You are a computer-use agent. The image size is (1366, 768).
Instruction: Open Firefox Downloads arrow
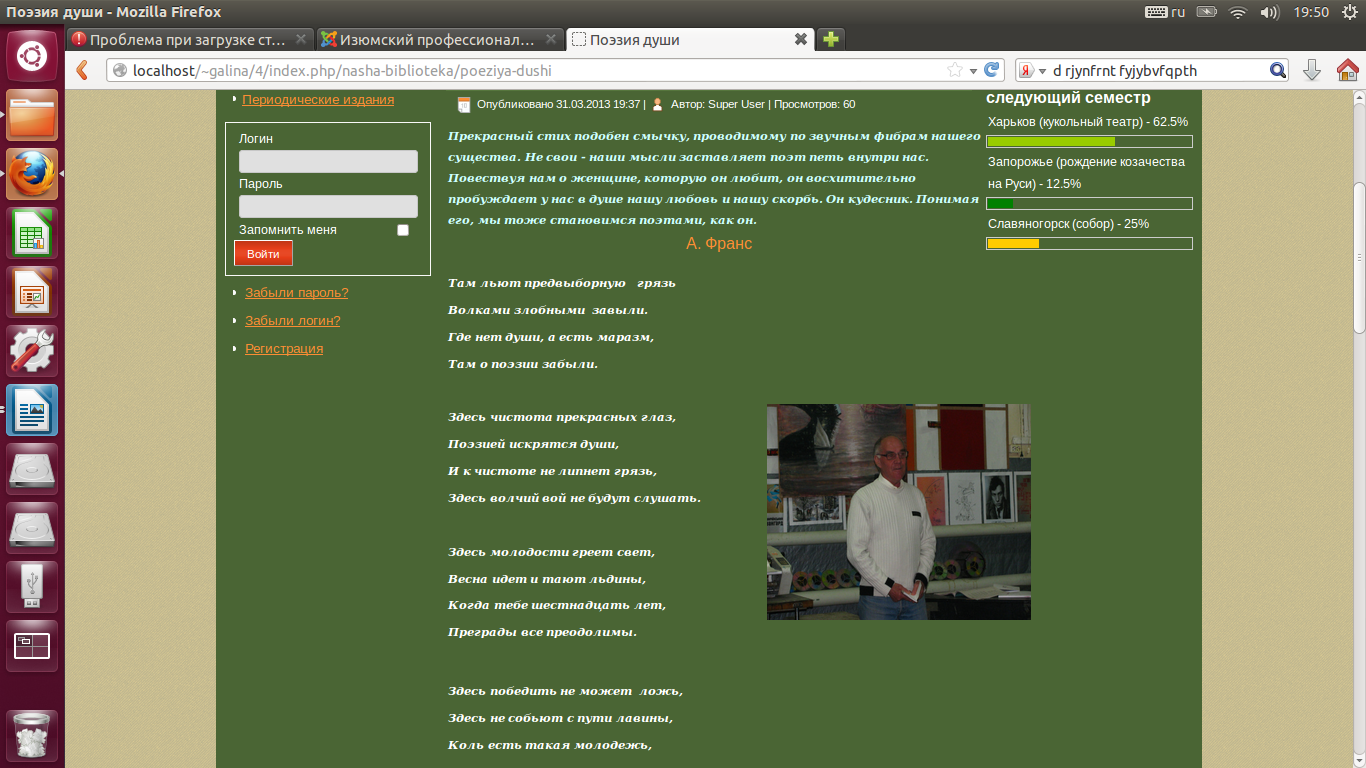pyautogui.click(x=1312, y=70)
